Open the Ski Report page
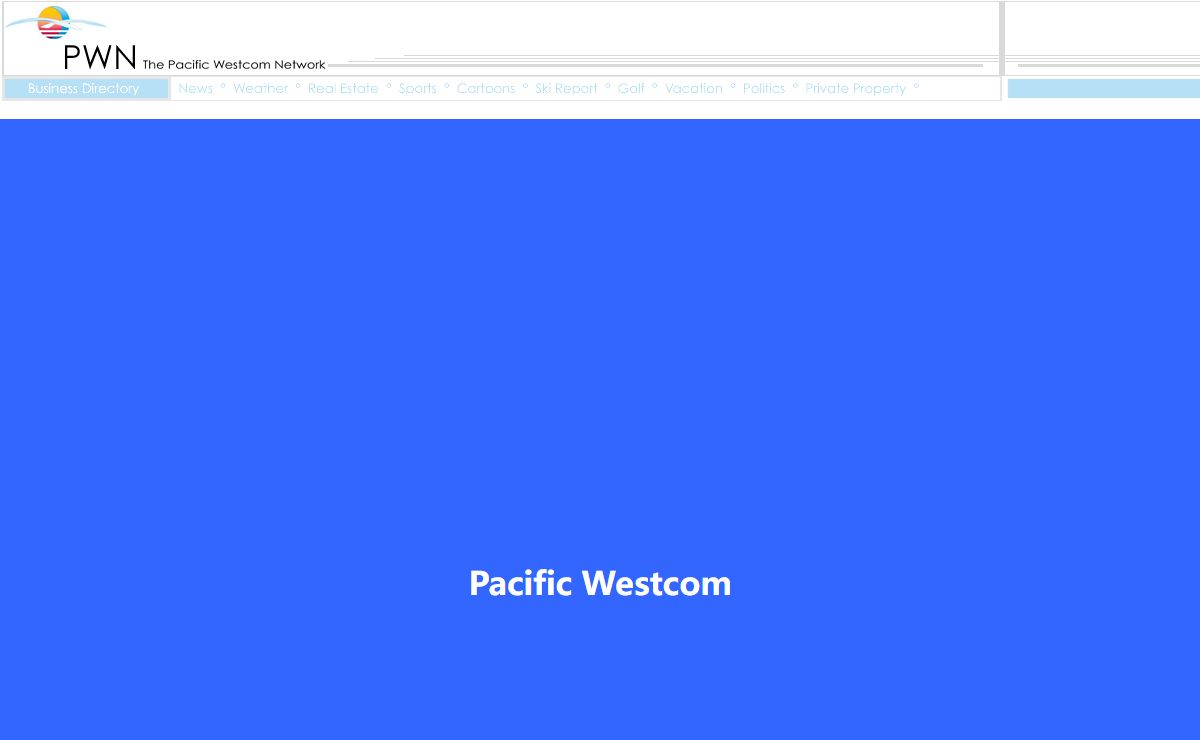 (566, 89)
